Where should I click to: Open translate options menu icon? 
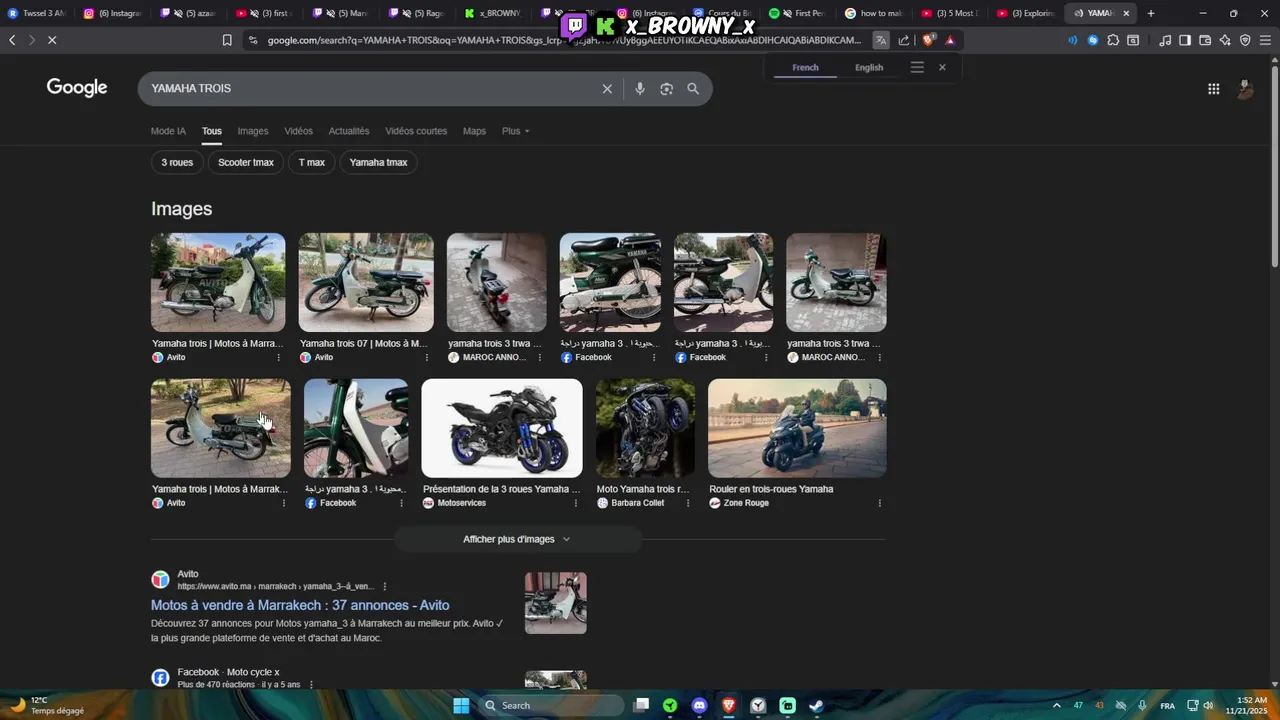pyautogui.click(x=917, y=67)
